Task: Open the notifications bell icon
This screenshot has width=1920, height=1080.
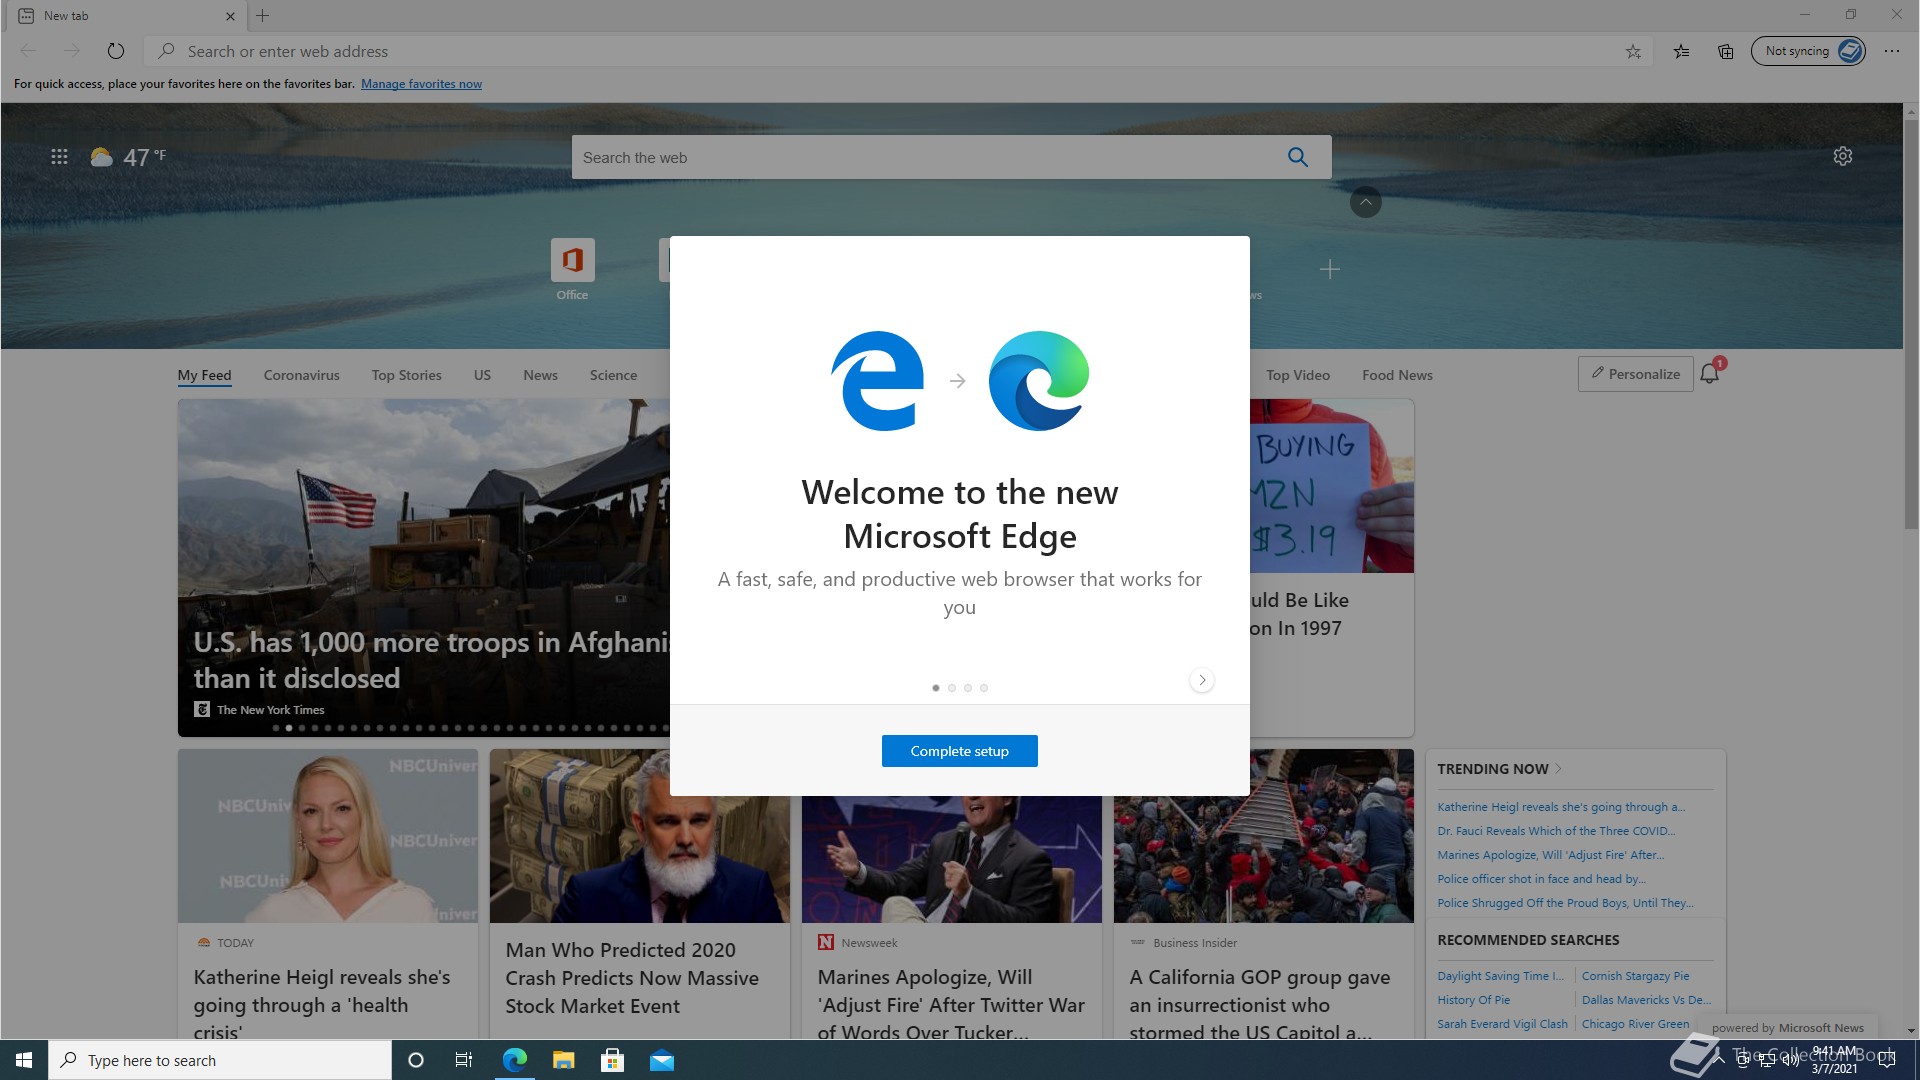Action: (x=1710, y=374)
